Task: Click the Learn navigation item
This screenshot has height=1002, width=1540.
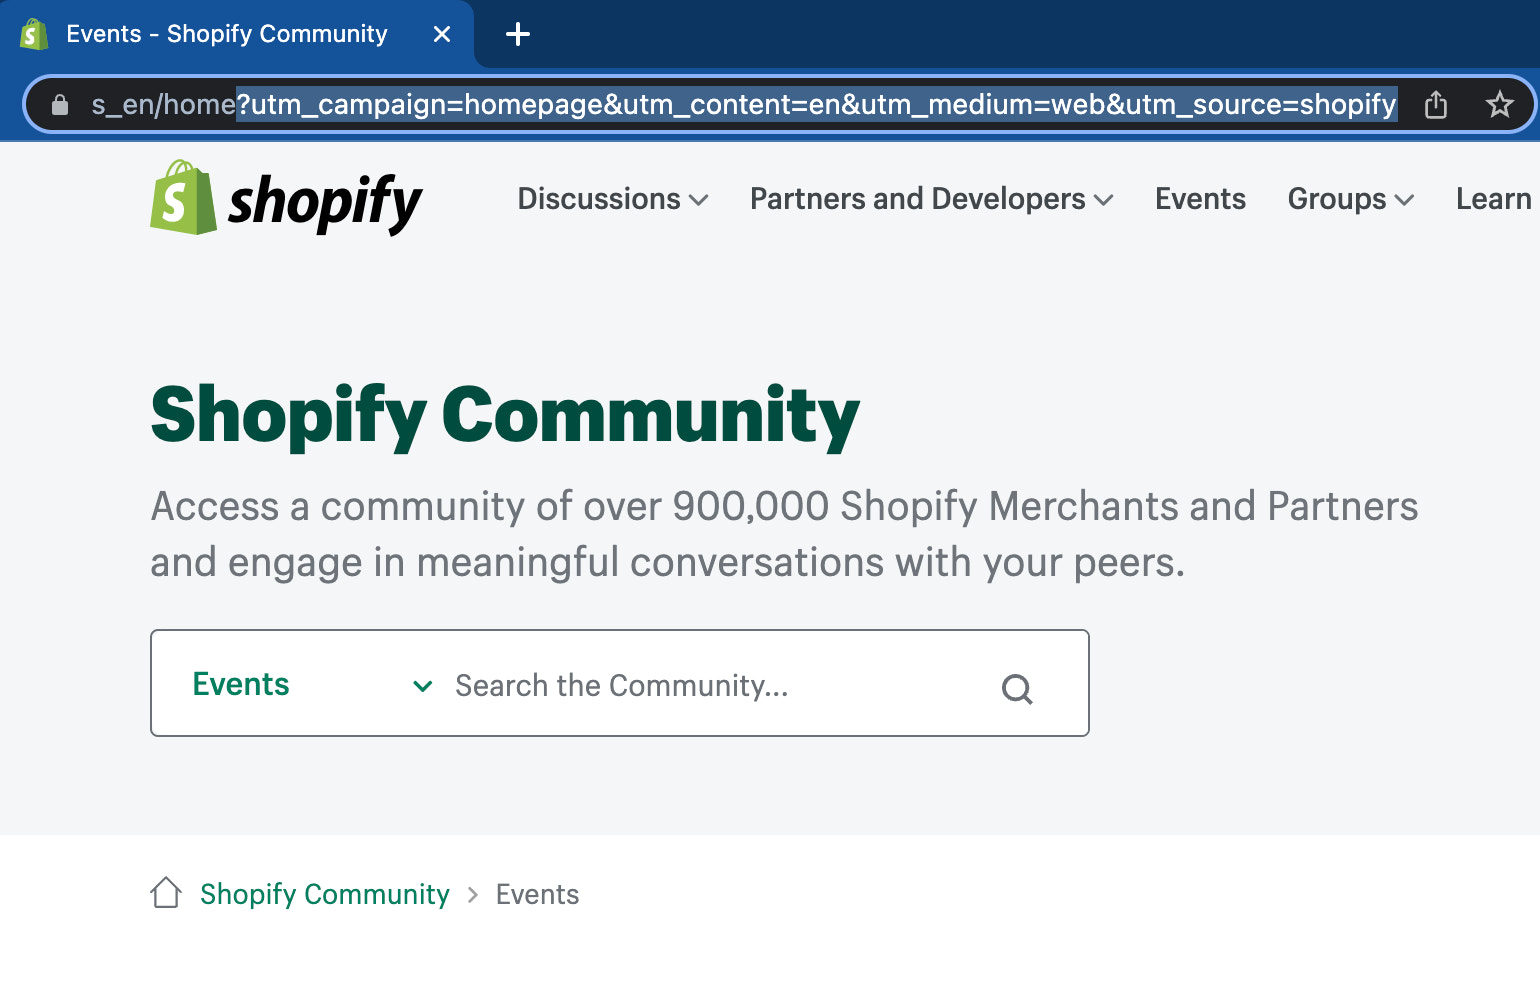Action: click(x=1492, y=199)
